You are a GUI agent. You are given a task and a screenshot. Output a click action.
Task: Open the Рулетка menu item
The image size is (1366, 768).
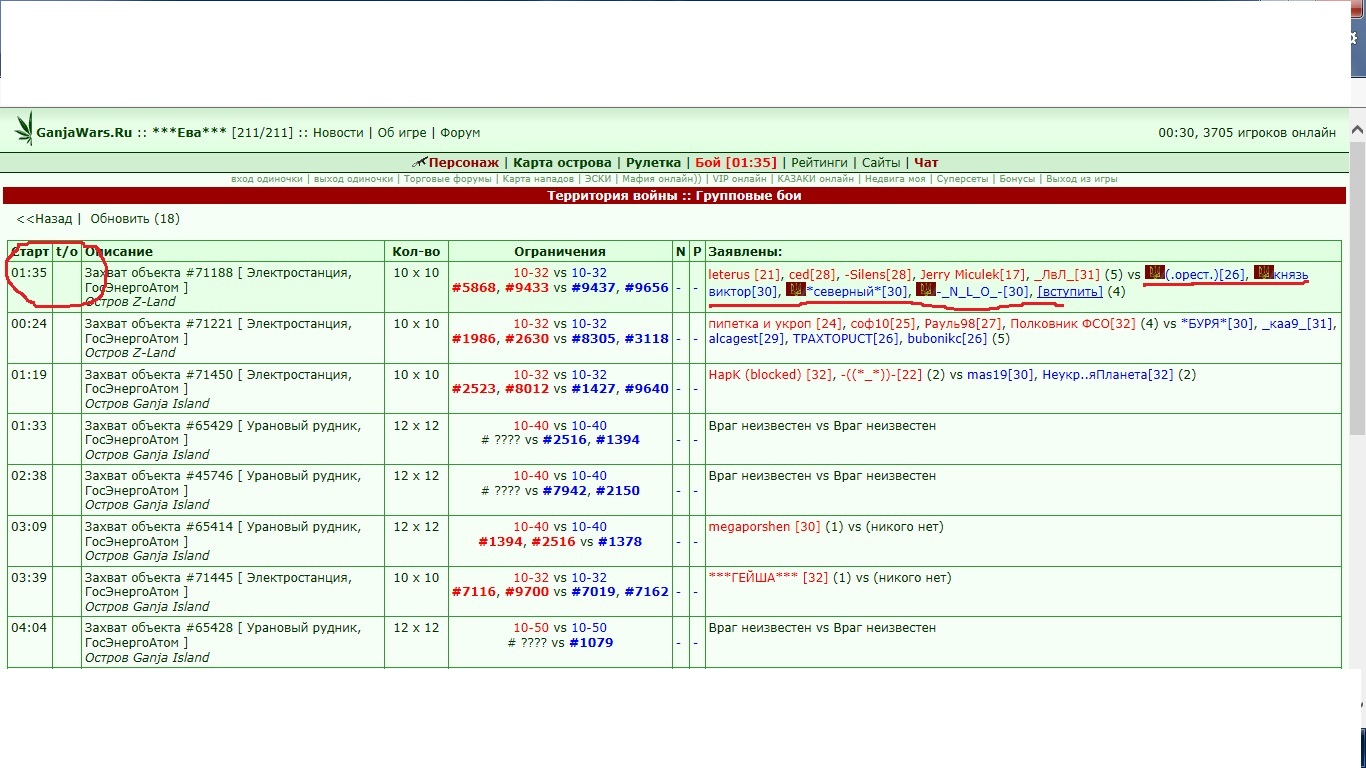click(x=653, y=162)
